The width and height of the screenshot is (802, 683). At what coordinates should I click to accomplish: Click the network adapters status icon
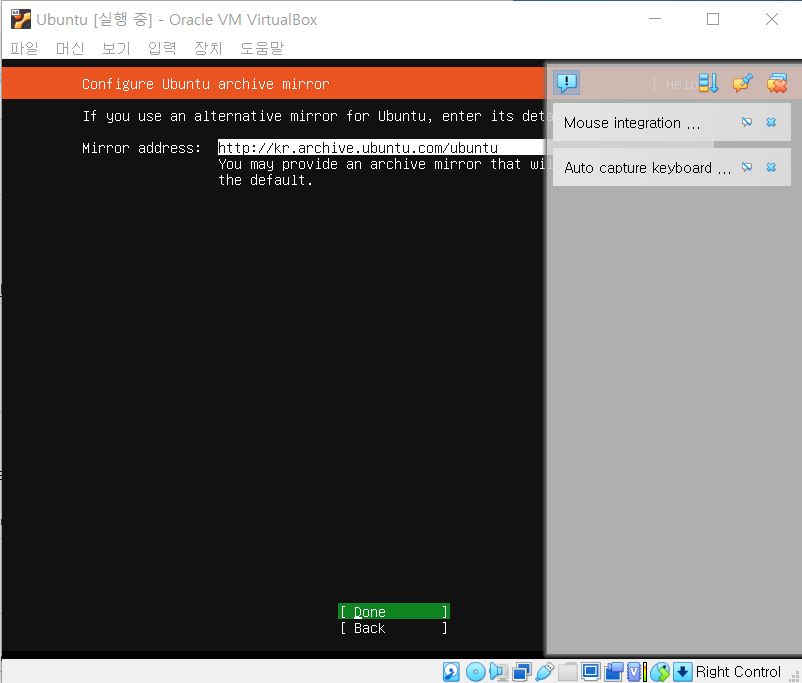coord(522,672)
